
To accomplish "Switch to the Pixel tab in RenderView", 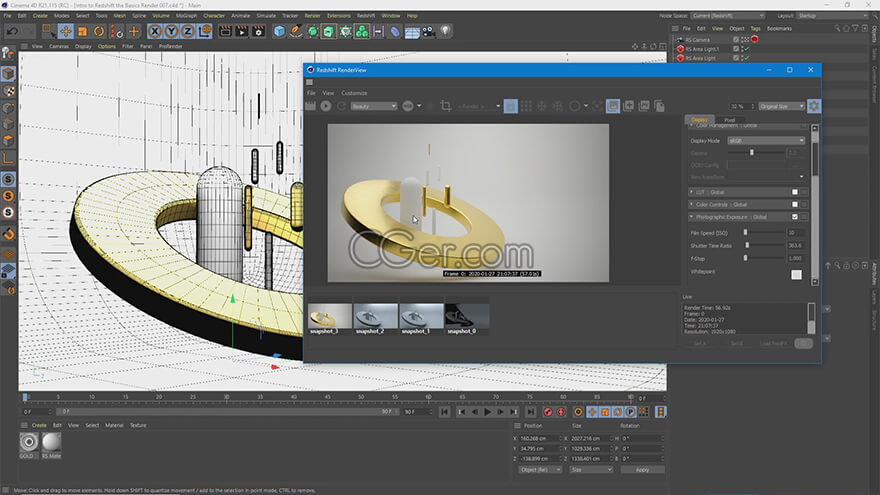I will 729,120.
